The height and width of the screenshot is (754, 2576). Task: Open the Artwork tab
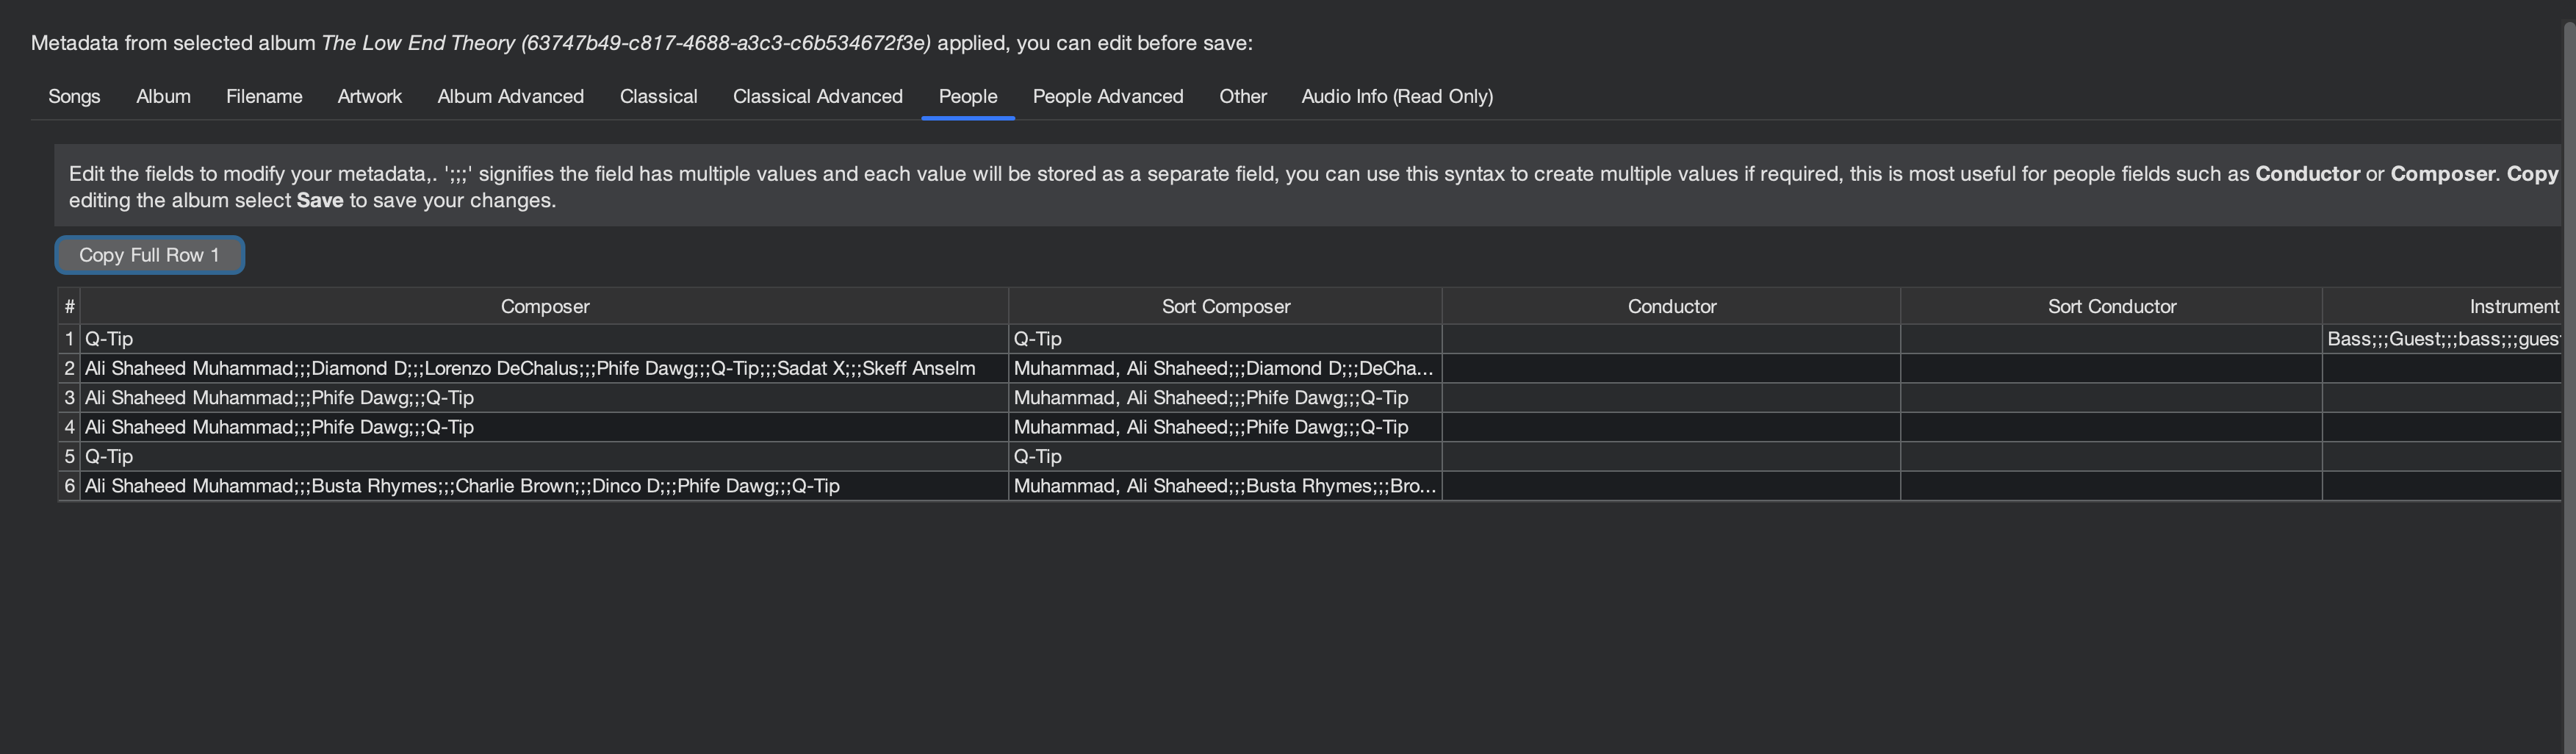(370, 97)
